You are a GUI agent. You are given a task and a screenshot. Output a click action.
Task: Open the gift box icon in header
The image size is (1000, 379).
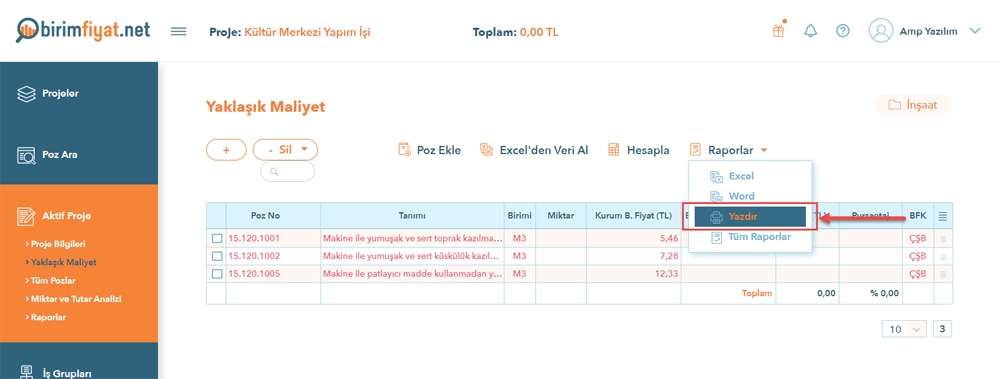(x=778, y=31)
